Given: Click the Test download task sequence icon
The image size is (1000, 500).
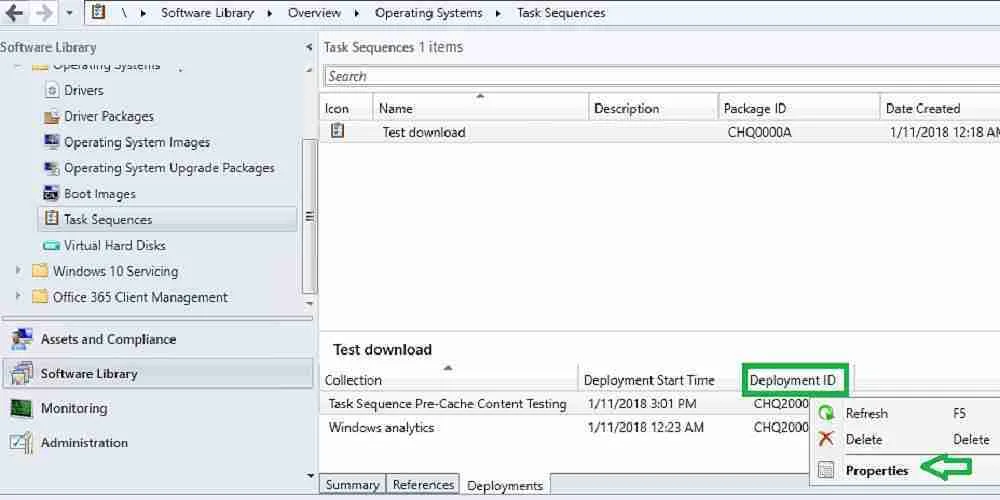Looking at the screenshot, I should pos(338,131).
